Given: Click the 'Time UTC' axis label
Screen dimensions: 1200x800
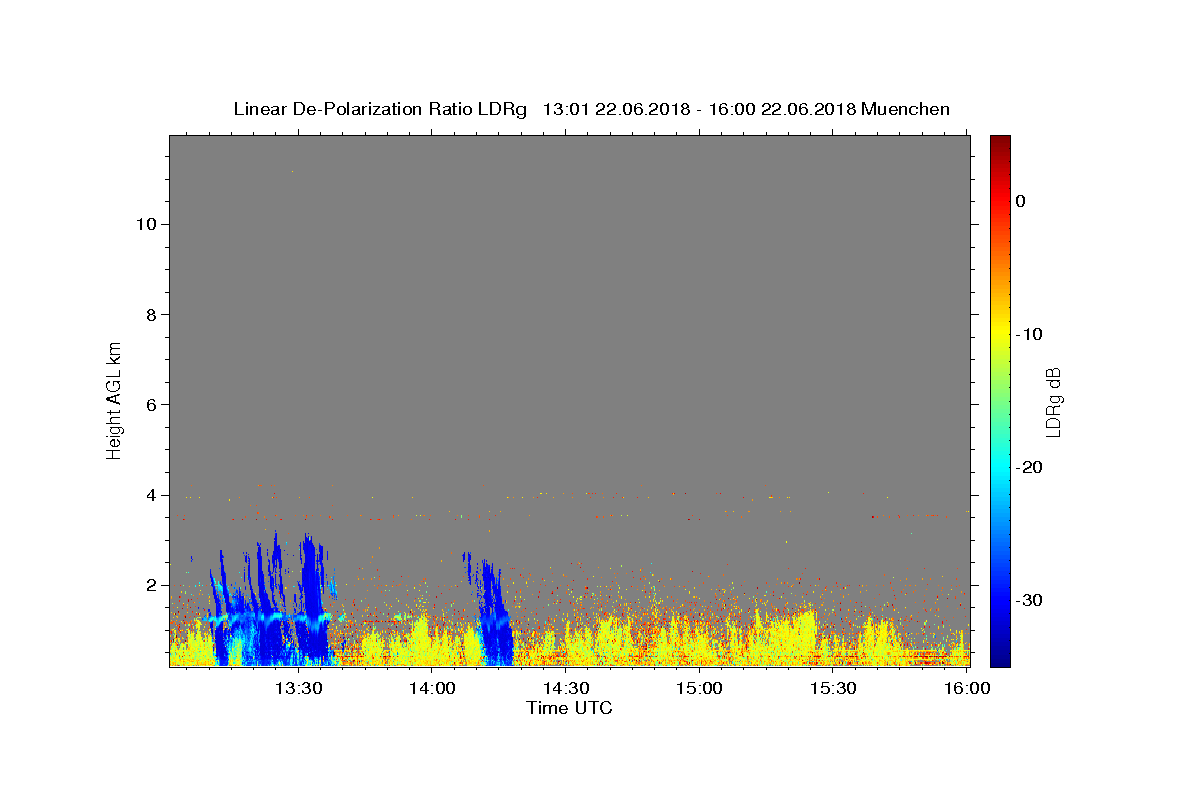Looking at the screenshot, I should [569, 708].
